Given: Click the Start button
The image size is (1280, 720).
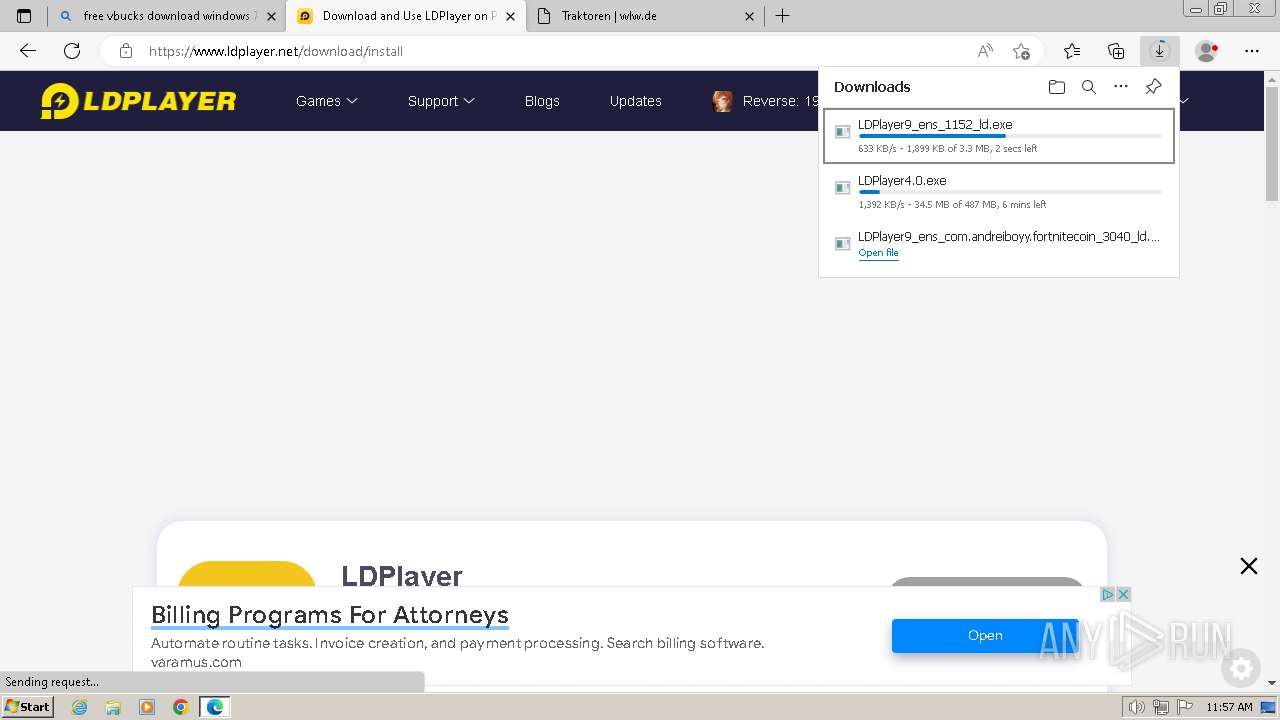Looking at the screenshot, I should point(28,707).
